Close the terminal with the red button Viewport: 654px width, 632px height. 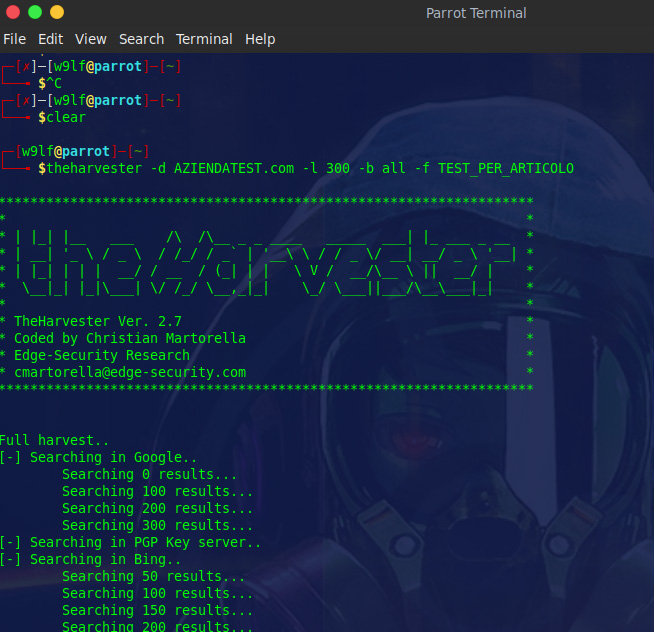(x=13, y=12)
